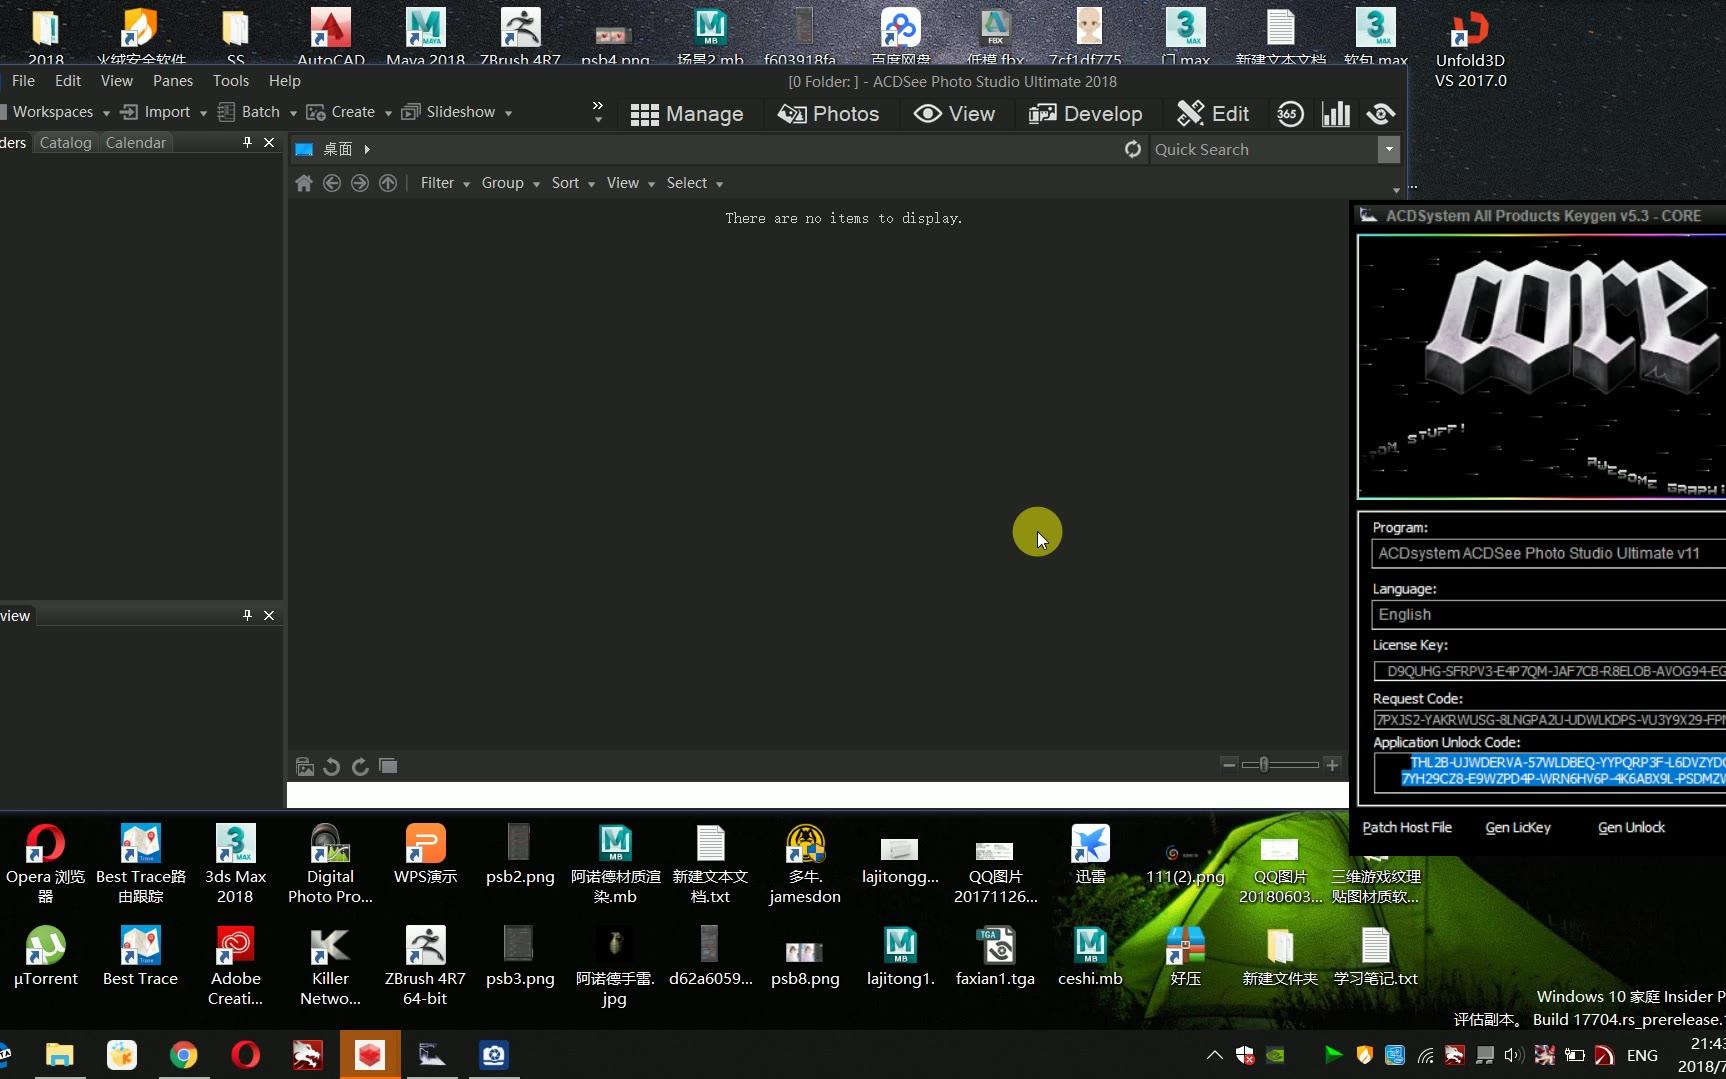Viewport: 1726px width, 1079px height.
Task: Switch to the Catalog tab
Action: [x=66, y=143]
